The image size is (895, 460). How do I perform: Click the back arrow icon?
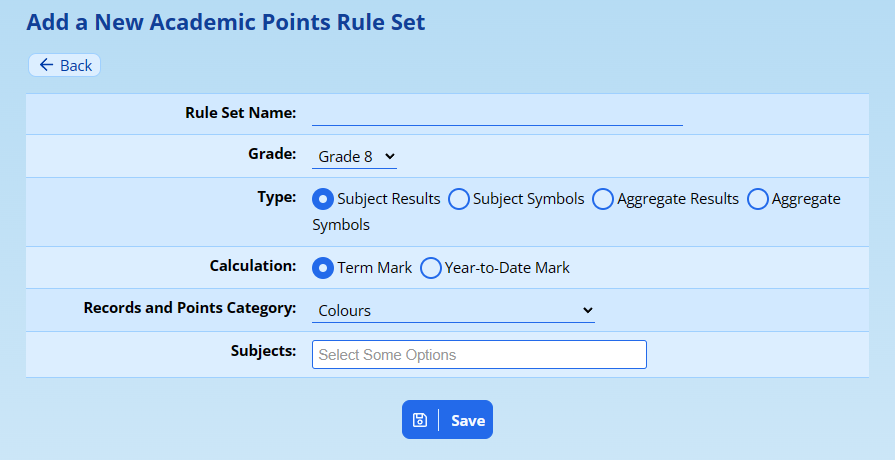[46, 65]
